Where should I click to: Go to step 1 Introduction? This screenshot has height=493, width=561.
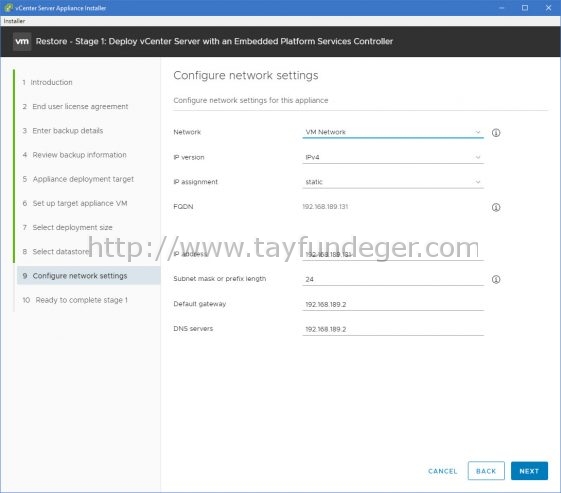point(47,82)
